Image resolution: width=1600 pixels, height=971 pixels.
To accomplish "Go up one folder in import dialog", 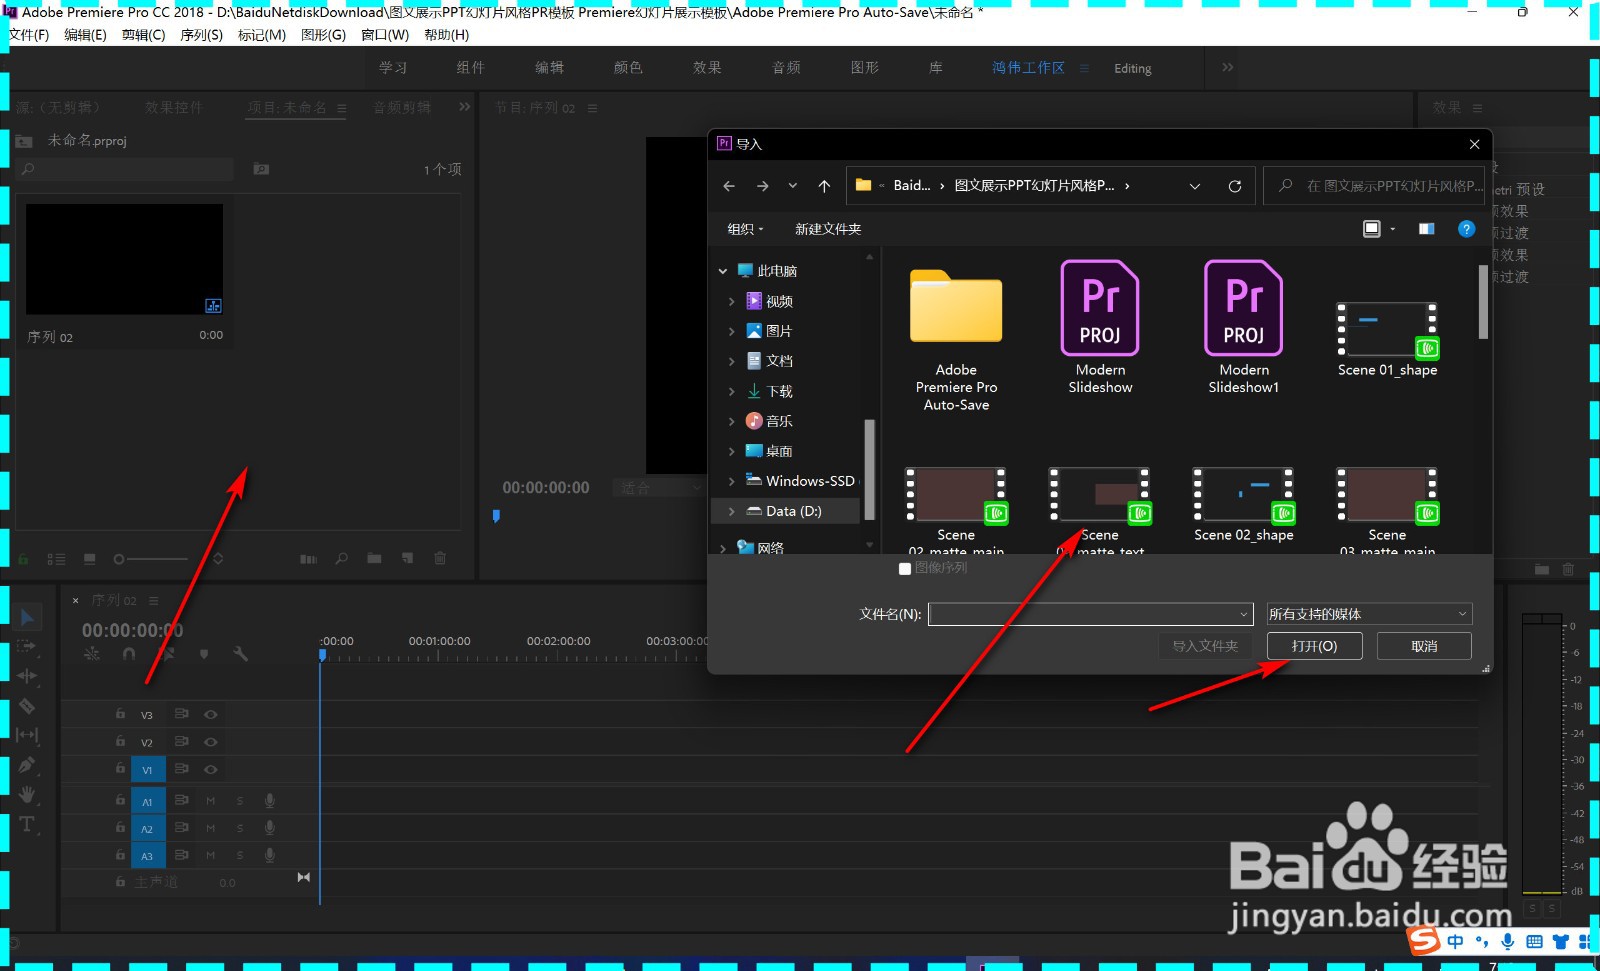I will tap(824, 186).
